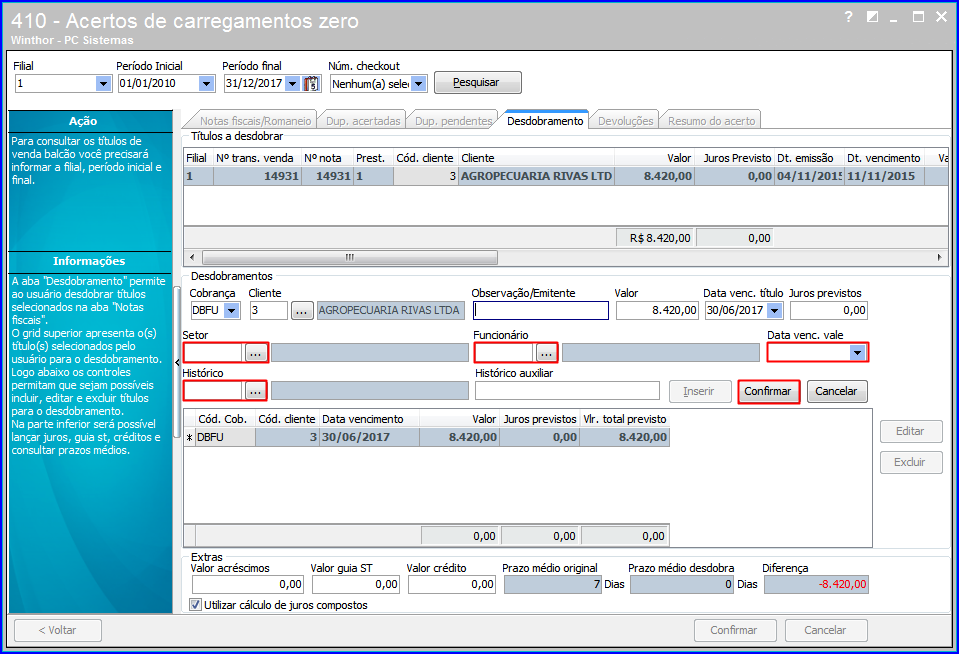Click the Editar button
959x654 pixels.
tap(911, 431)
